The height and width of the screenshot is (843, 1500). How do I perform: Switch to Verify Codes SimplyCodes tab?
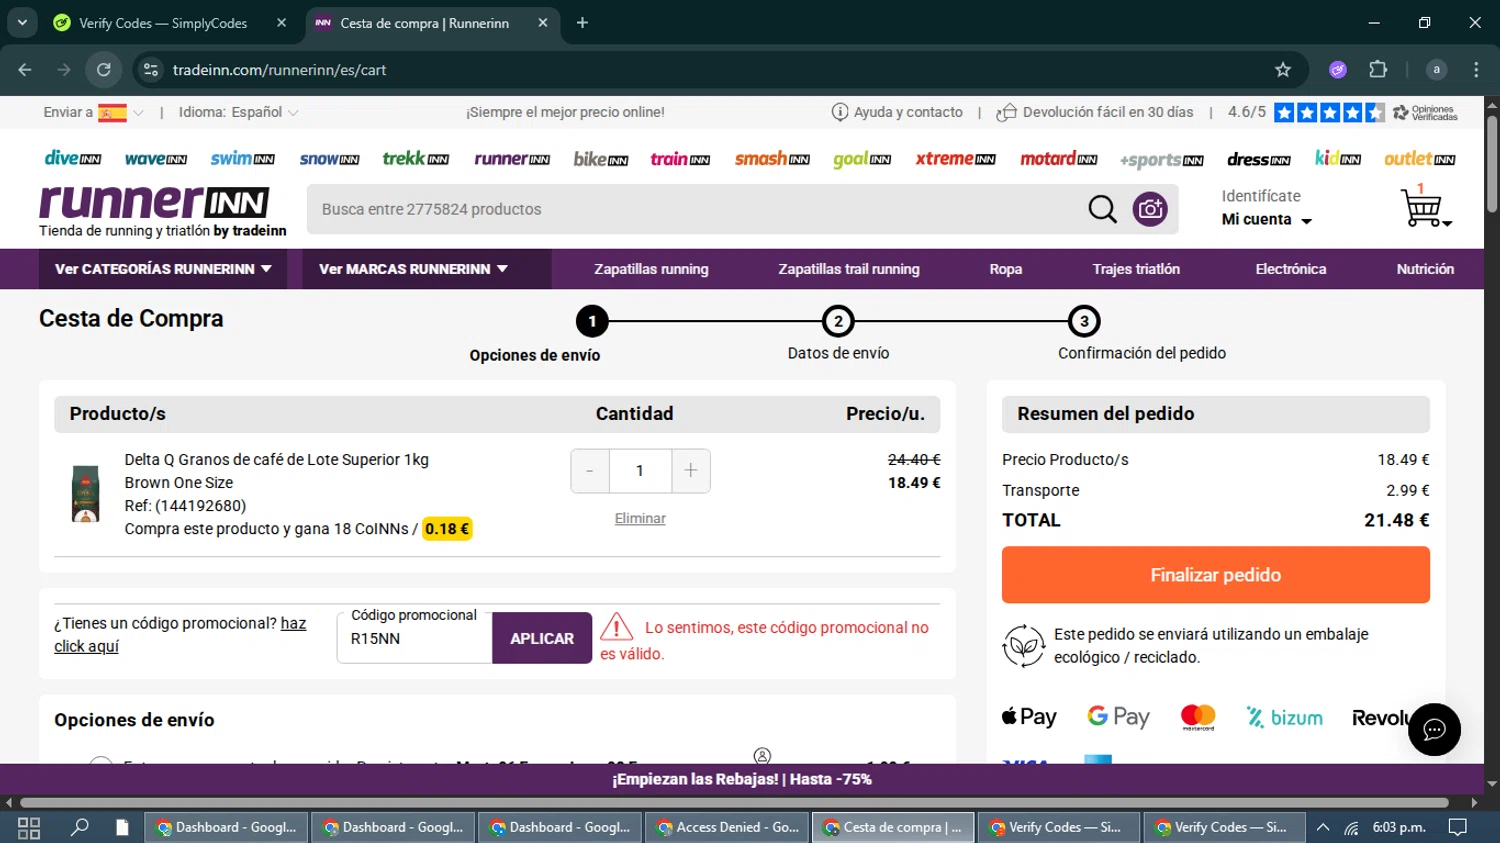pos(168,23)
